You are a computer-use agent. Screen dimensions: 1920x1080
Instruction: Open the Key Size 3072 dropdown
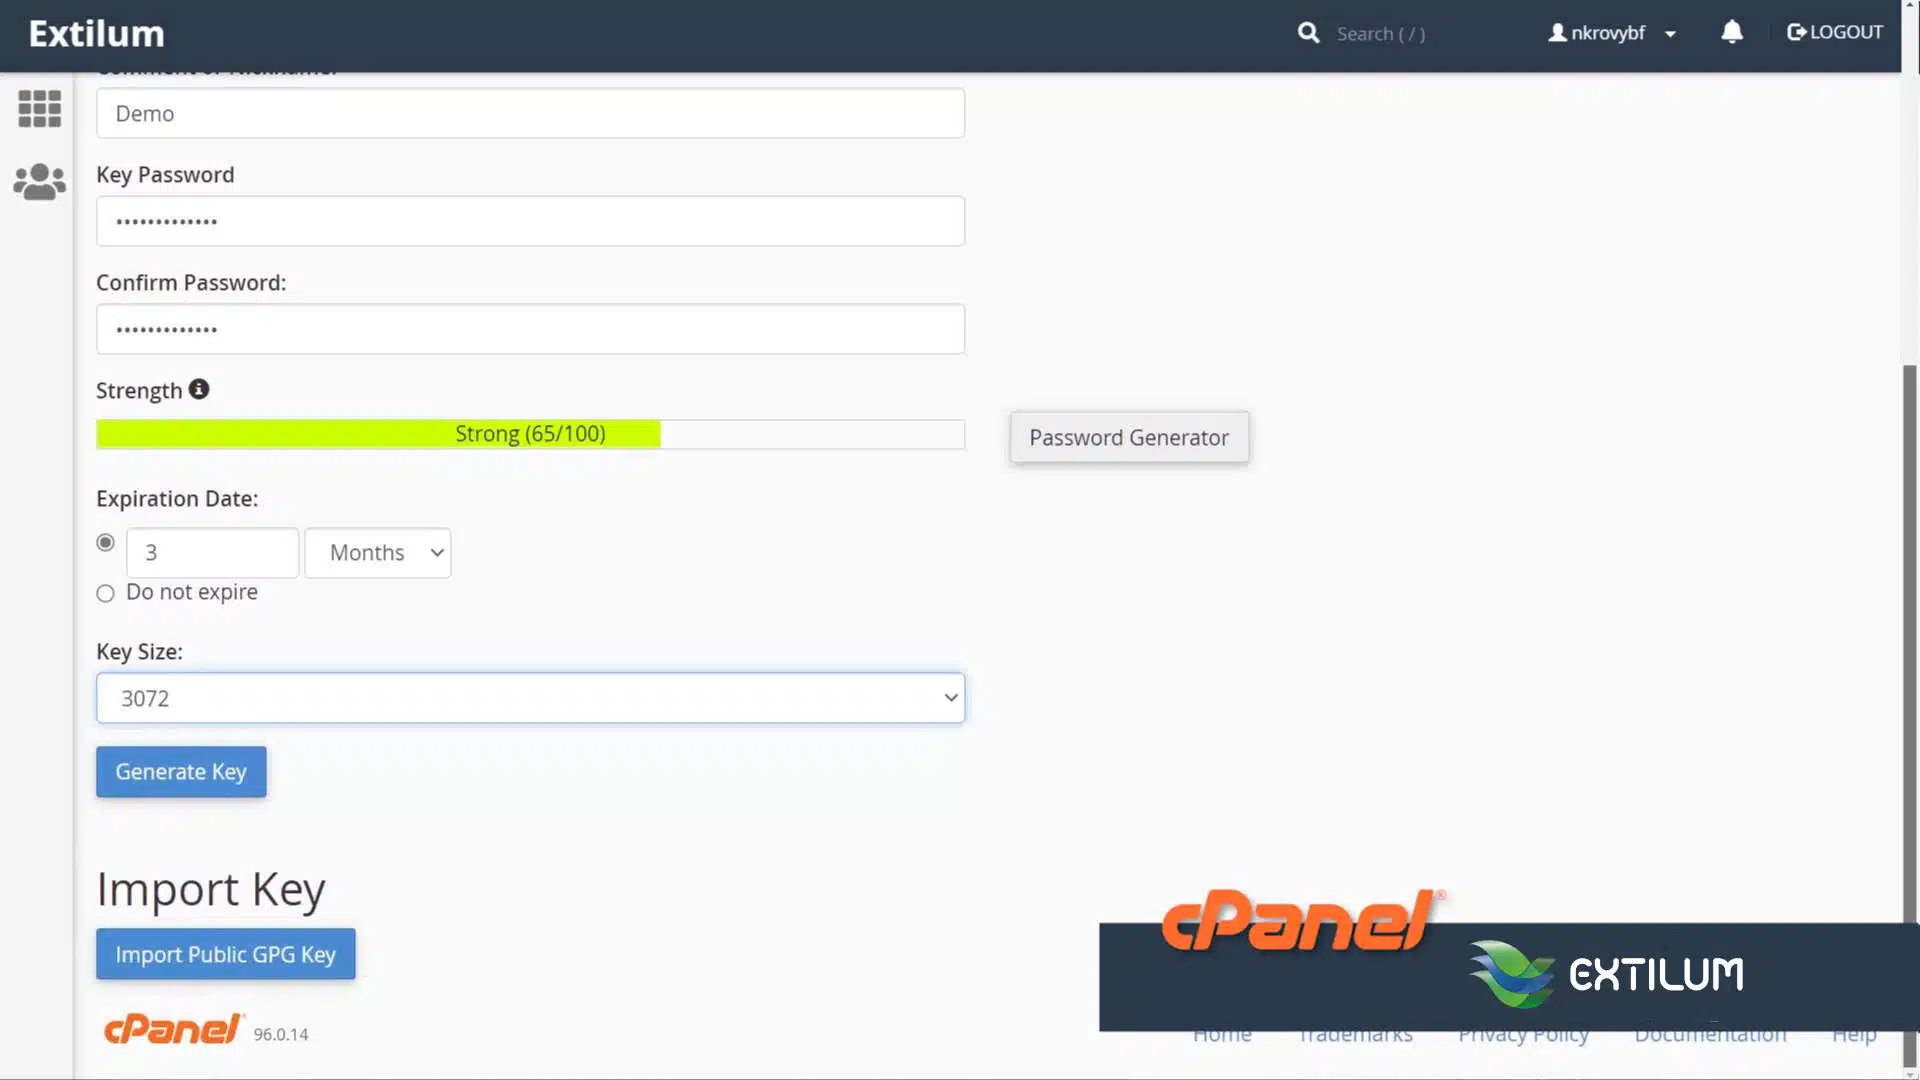530,698
